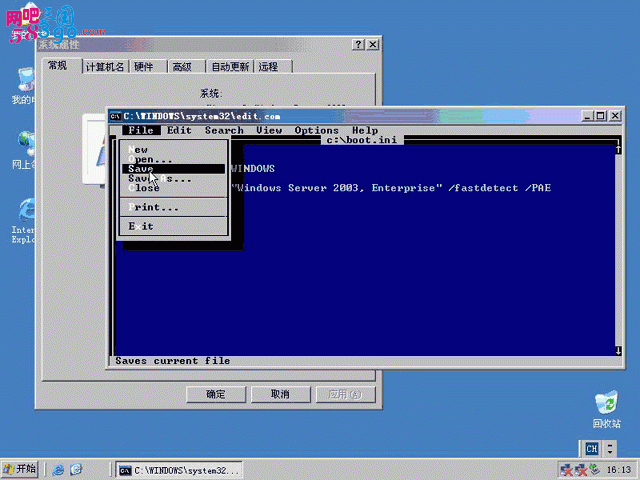
Task: Click the second network tray icon
Action: coord(580,470)
